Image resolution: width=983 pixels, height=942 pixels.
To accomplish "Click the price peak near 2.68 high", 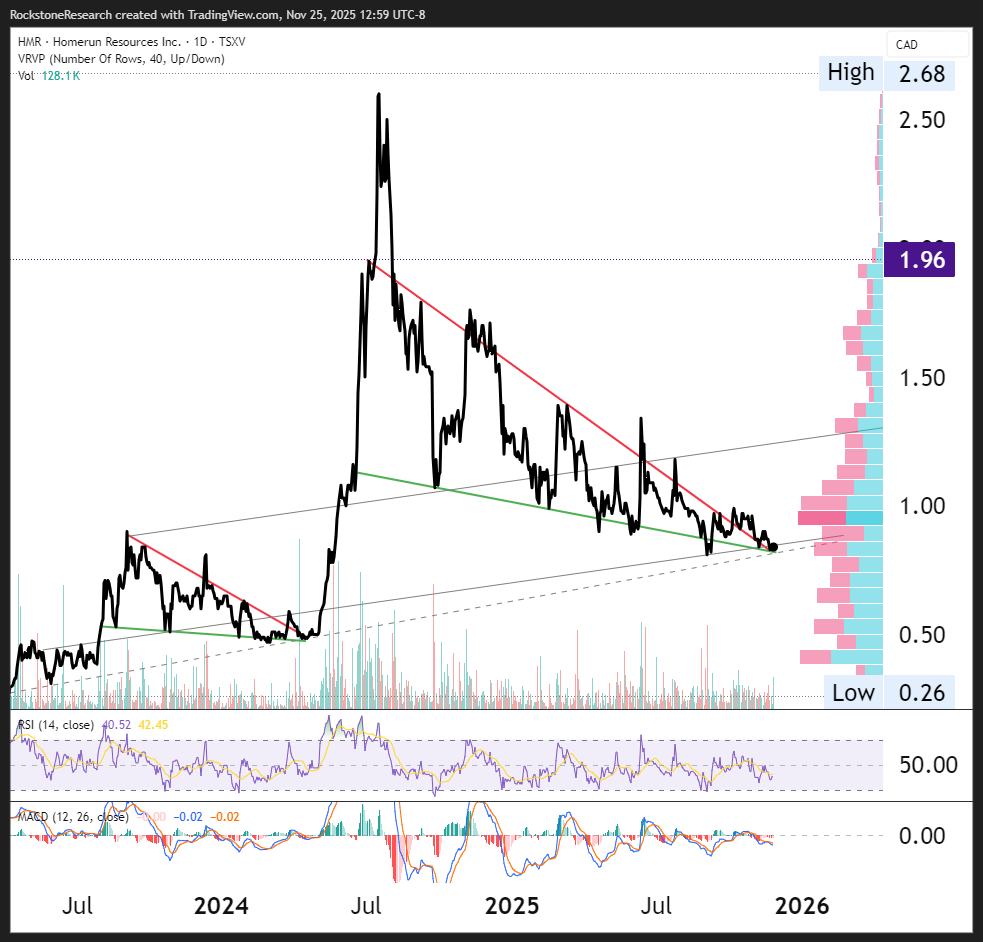I will pos(378,95).
